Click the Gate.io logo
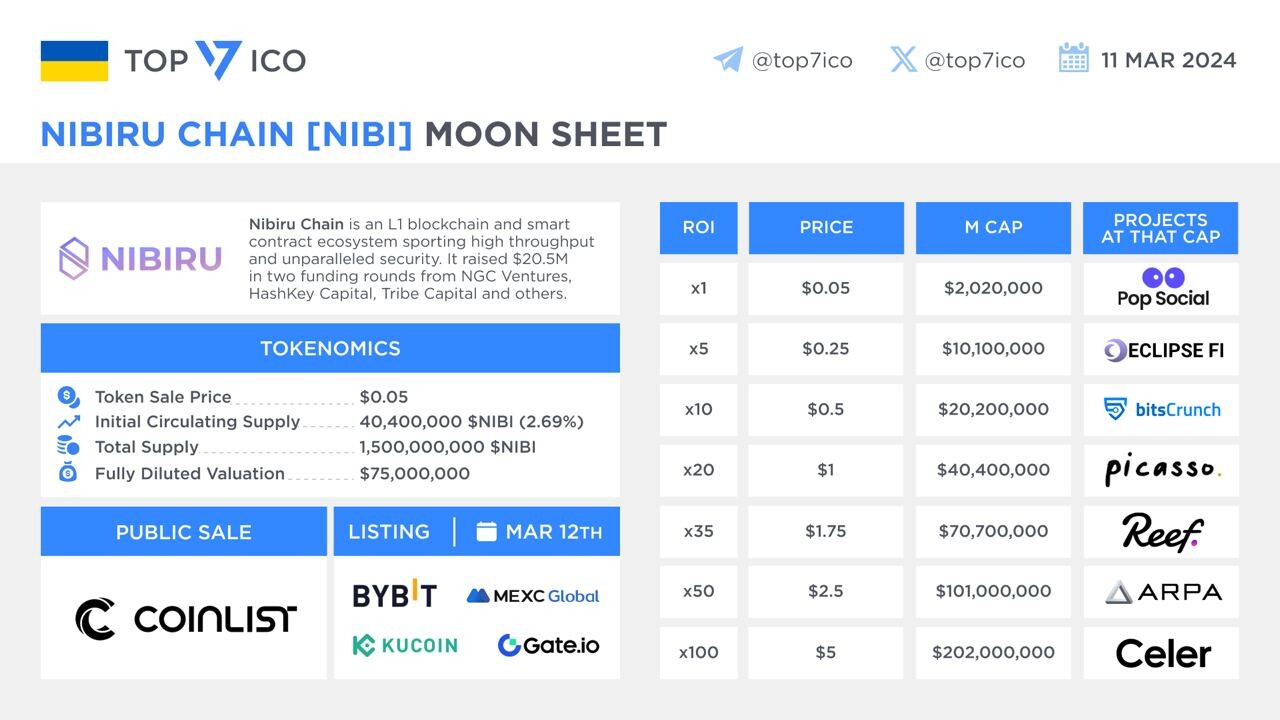This screenshot has width=1280, height=720. click(548, 645)
